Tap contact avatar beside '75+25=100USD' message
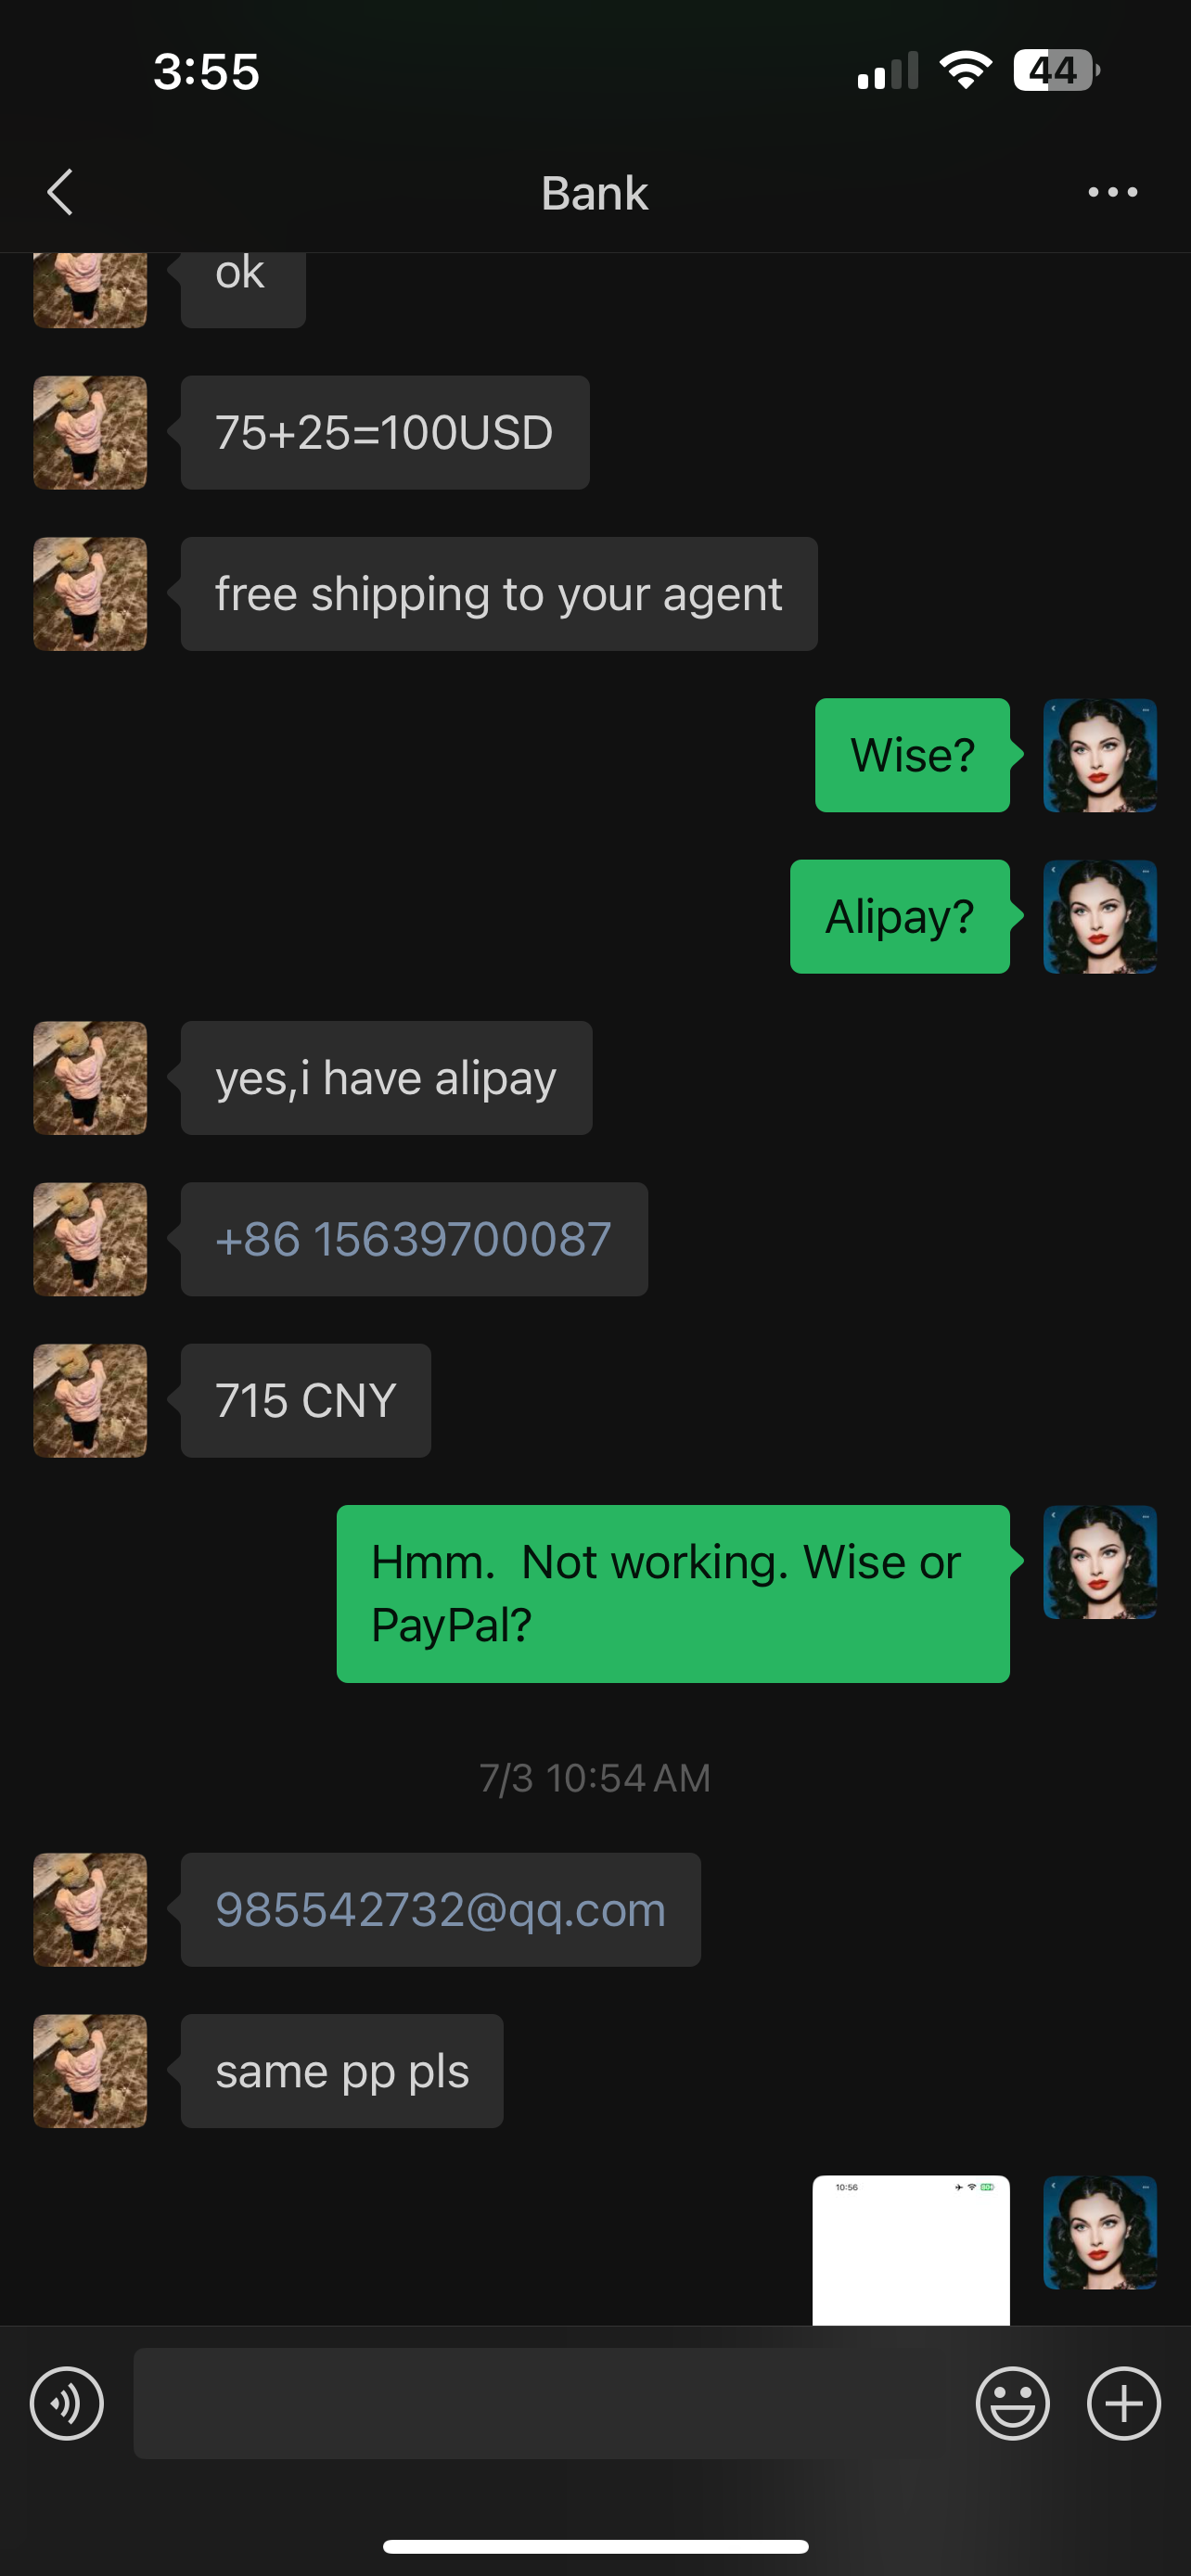Screen dimensions: 1191x2576 [x=90, y=432]
